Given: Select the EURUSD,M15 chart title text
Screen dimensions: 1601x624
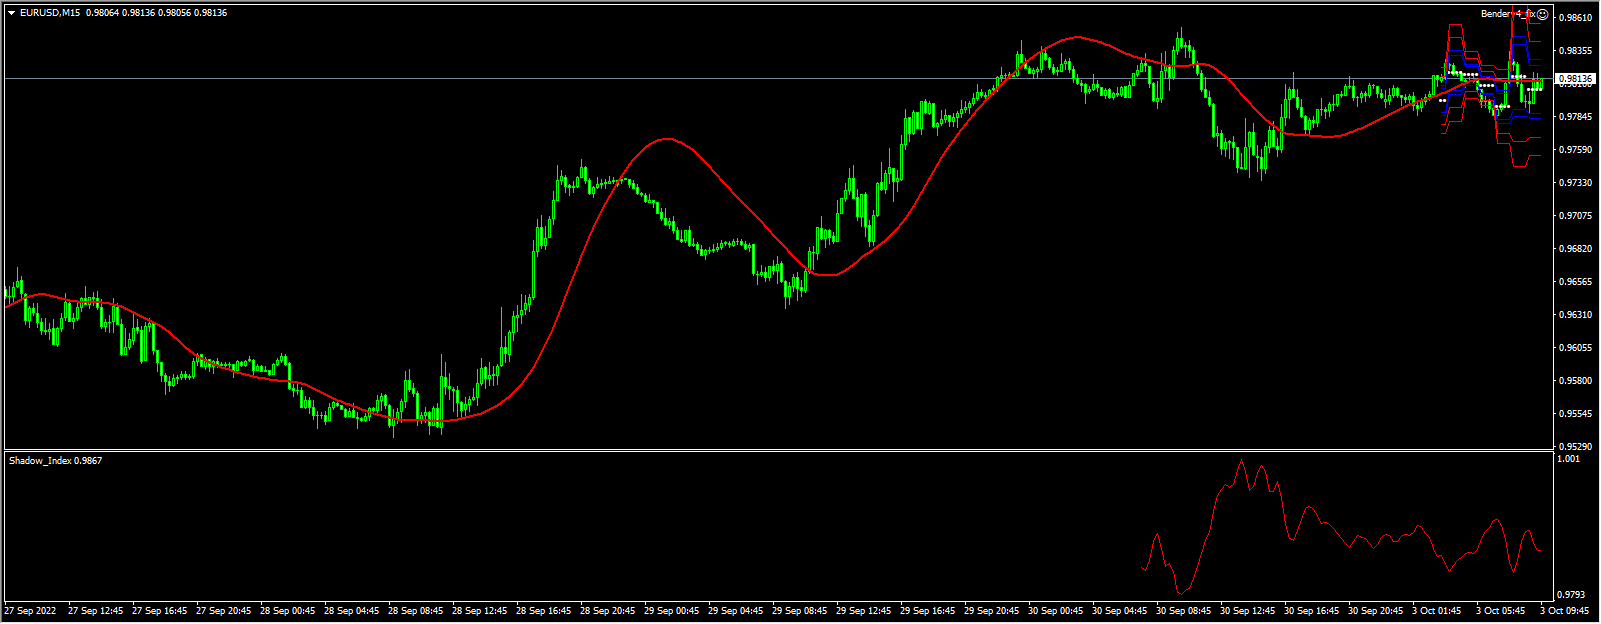Looking at the screenshot, I should [x=50, y=13].
